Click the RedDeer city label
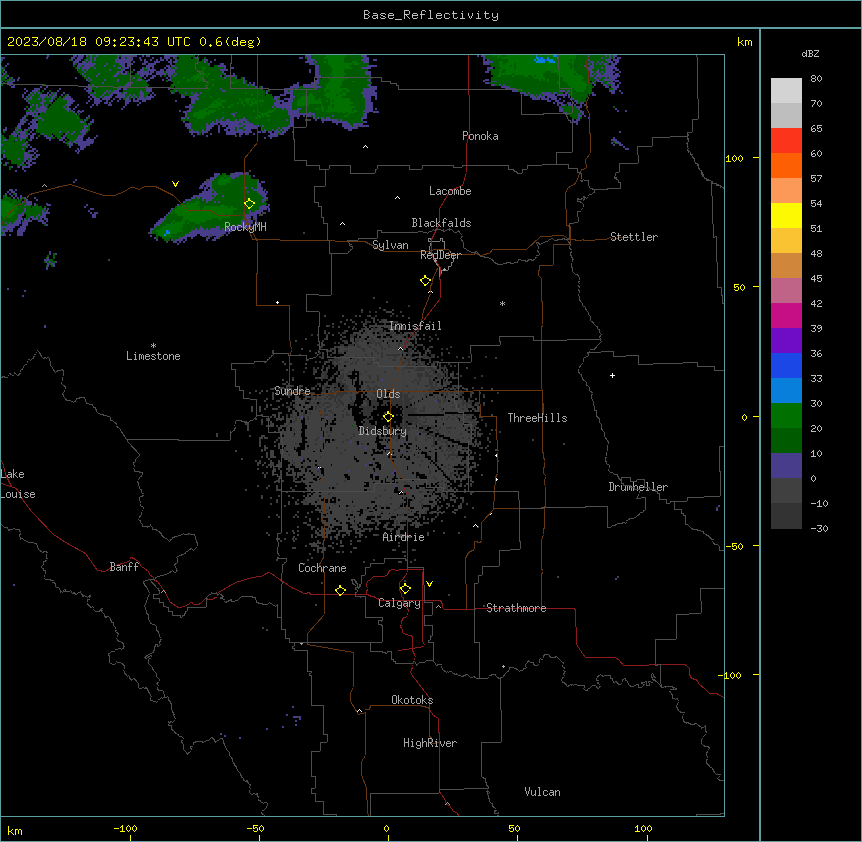 tap(440, 255)
